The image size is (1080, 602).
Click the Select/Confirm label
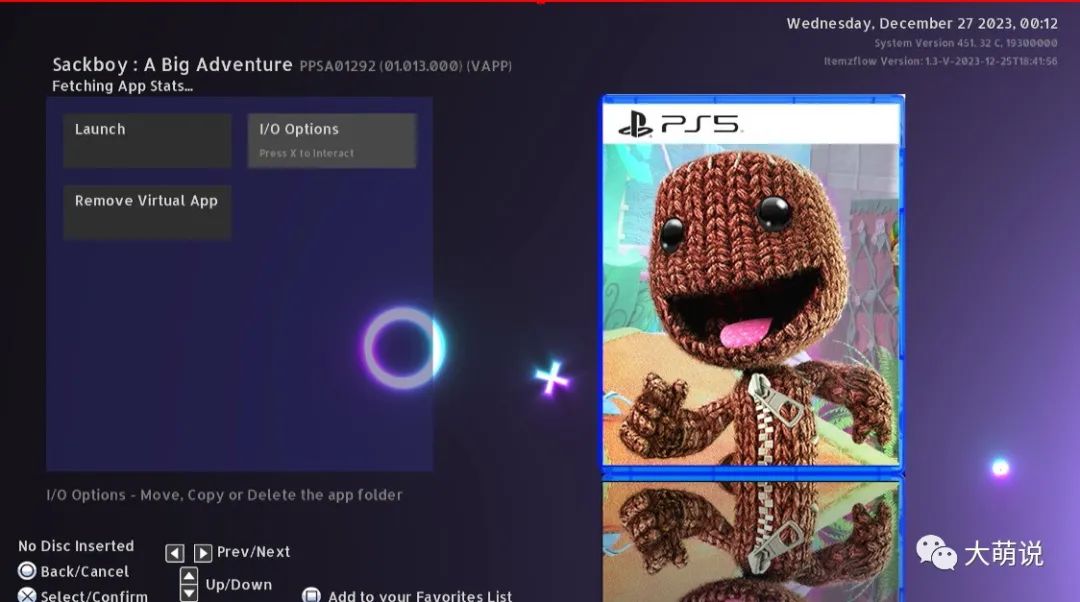pos(94,596)
